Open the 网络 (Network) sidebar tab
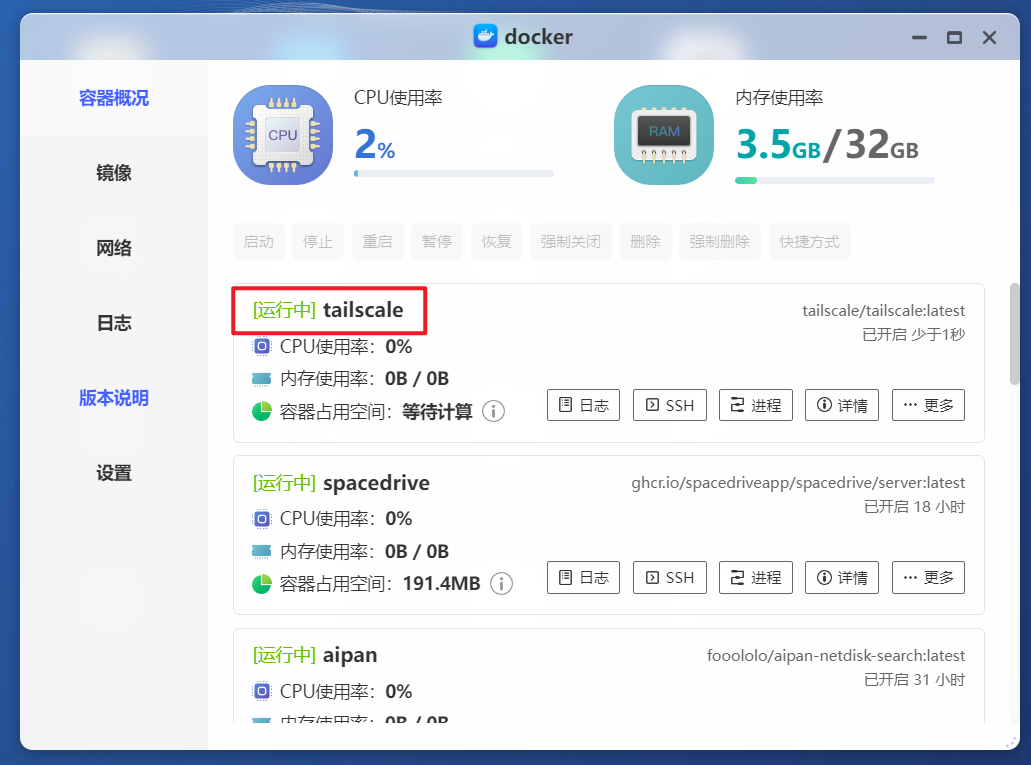1031x765 pixels. point(112,247)
